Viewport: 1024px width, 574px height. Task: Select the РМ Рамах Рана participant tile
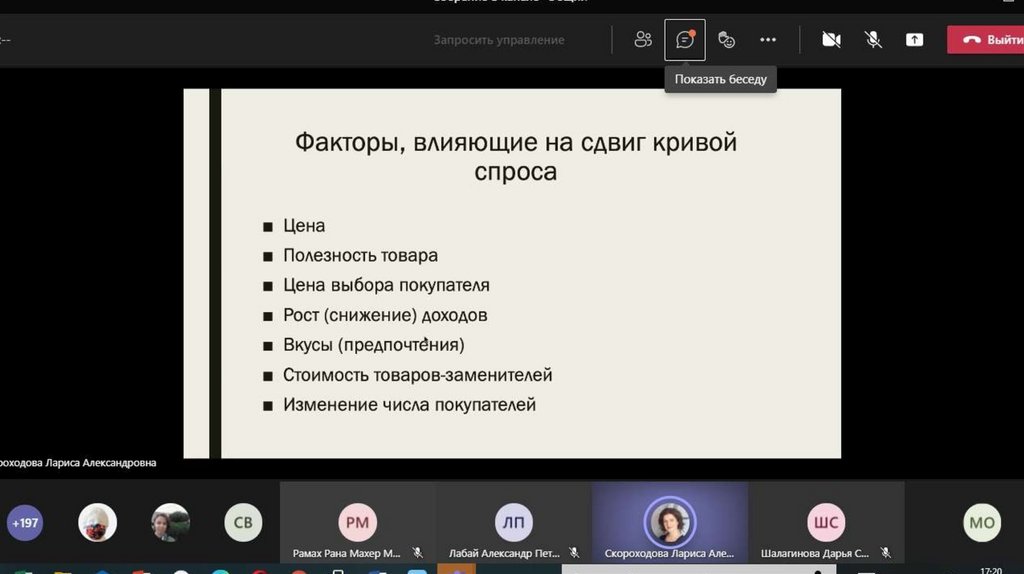click(x=357, y=522)
